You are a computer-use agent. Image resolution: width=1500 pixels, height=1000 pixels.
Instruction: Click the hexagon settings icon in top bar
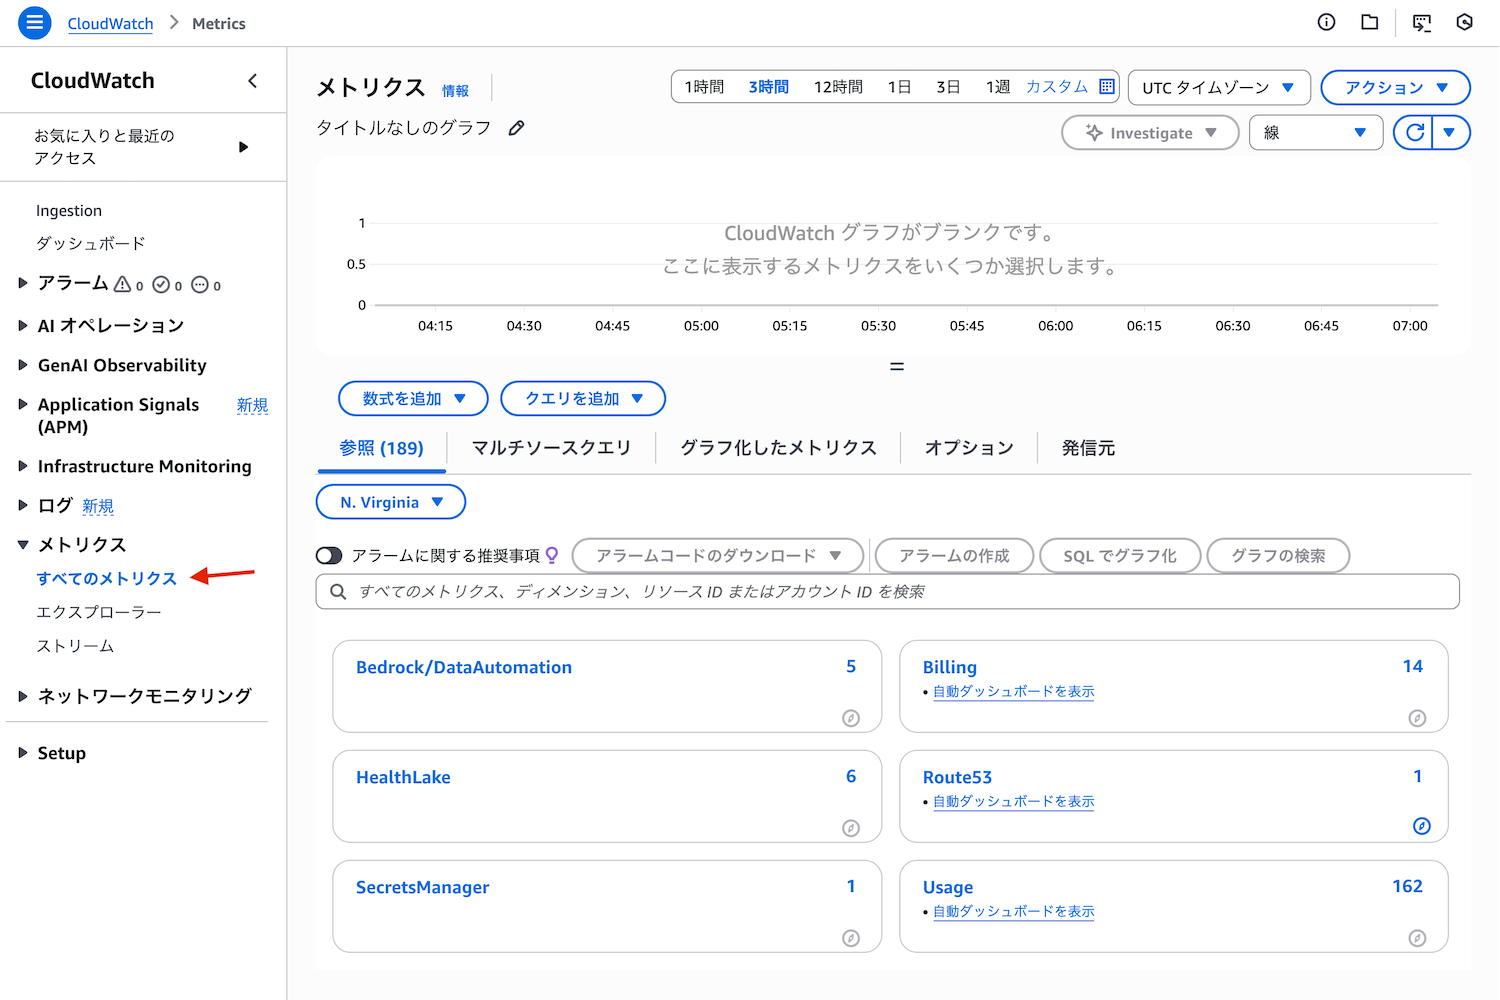(1464, 22)
